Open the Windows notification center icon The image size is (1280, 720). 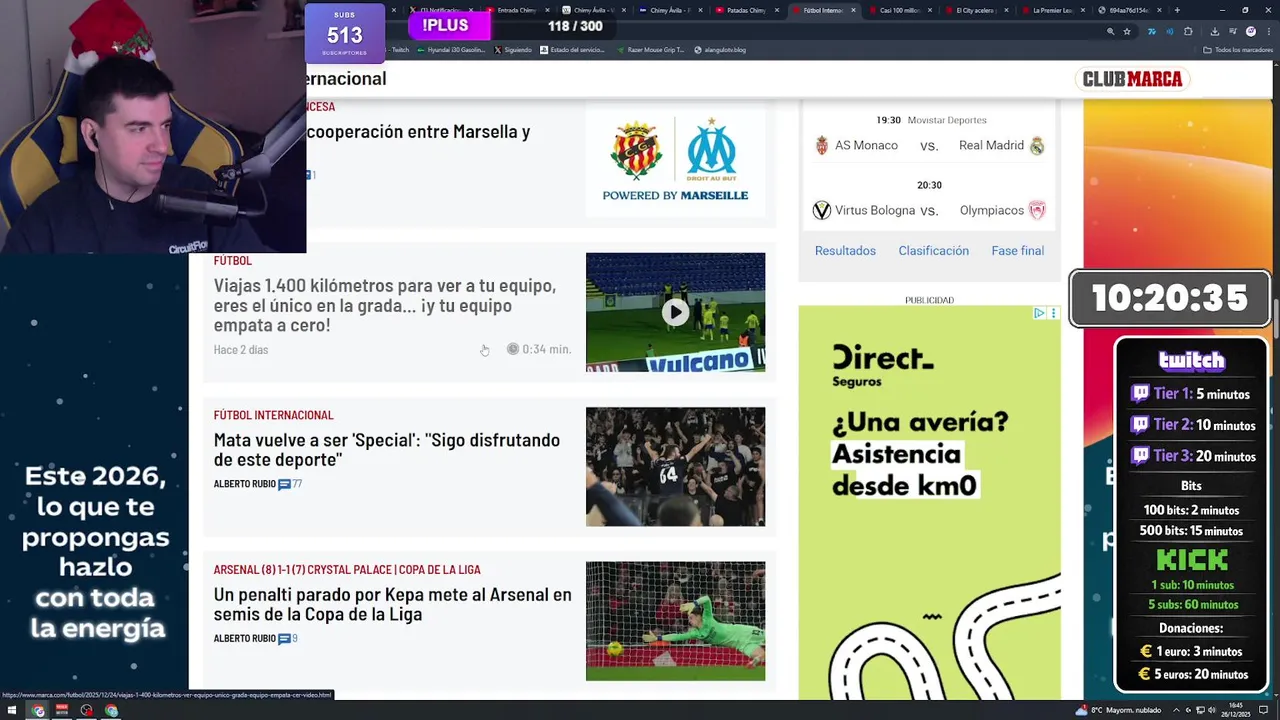coord(1265,710)
